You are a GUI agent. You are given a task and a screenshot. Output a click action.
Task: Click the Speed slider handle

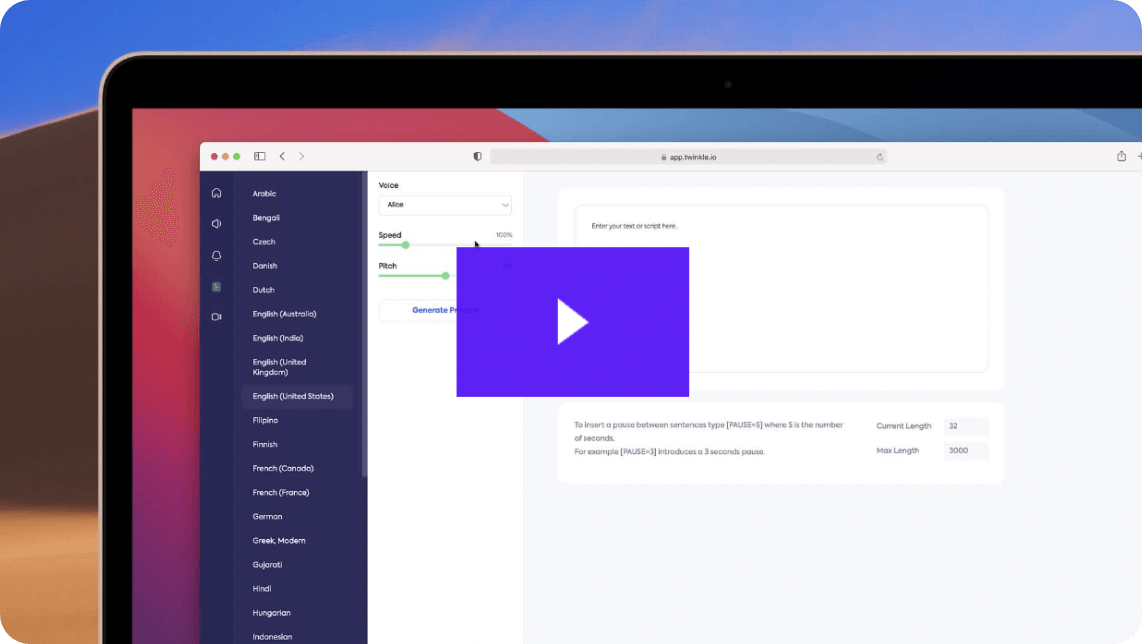tap(405, 245)
